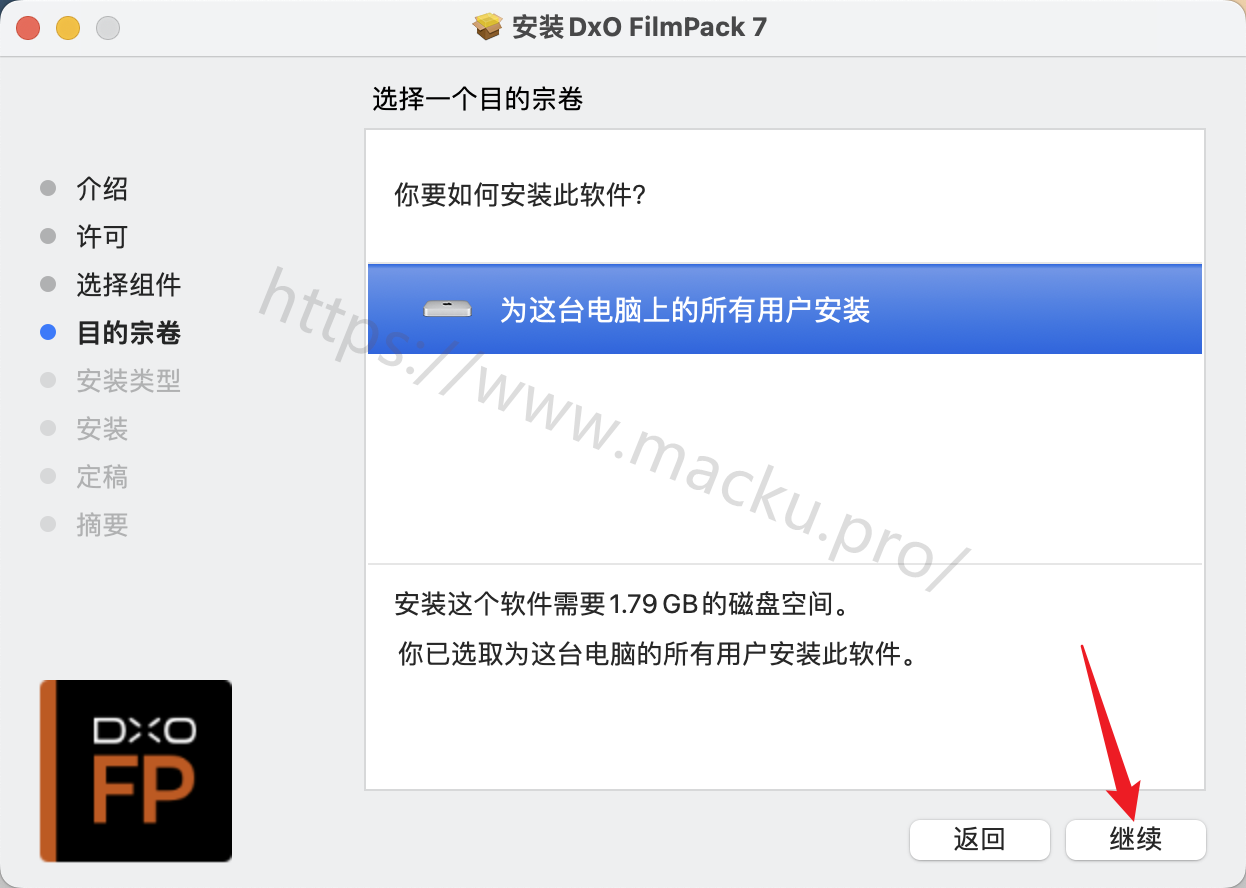Click the gray bullet beside 介绍
Viewport: 1246px width, 888px height.
coord(48,189)
